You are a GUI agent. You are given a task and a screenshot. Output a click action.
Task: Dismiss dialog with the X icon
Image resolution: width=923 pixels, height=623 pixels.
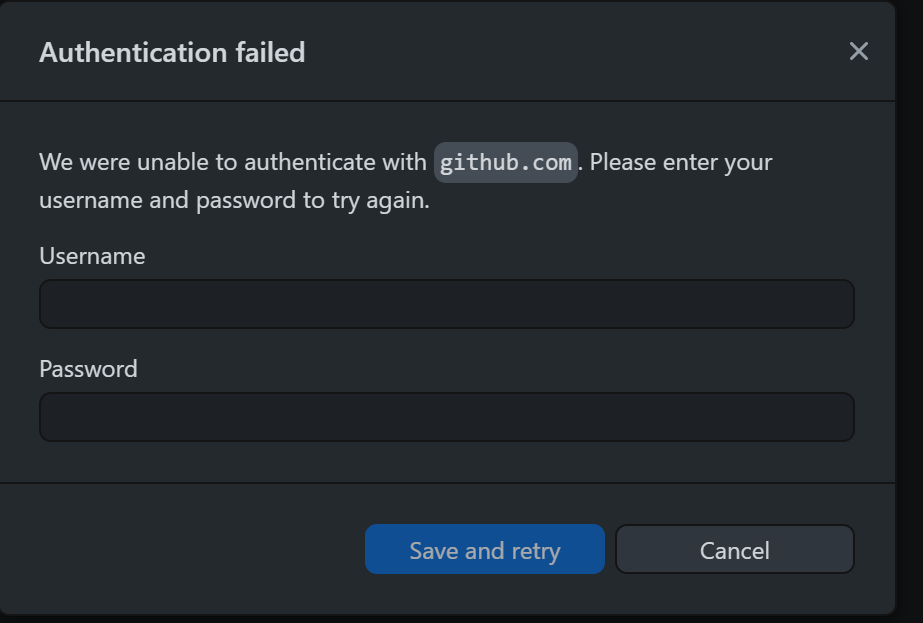pos(858,52)
